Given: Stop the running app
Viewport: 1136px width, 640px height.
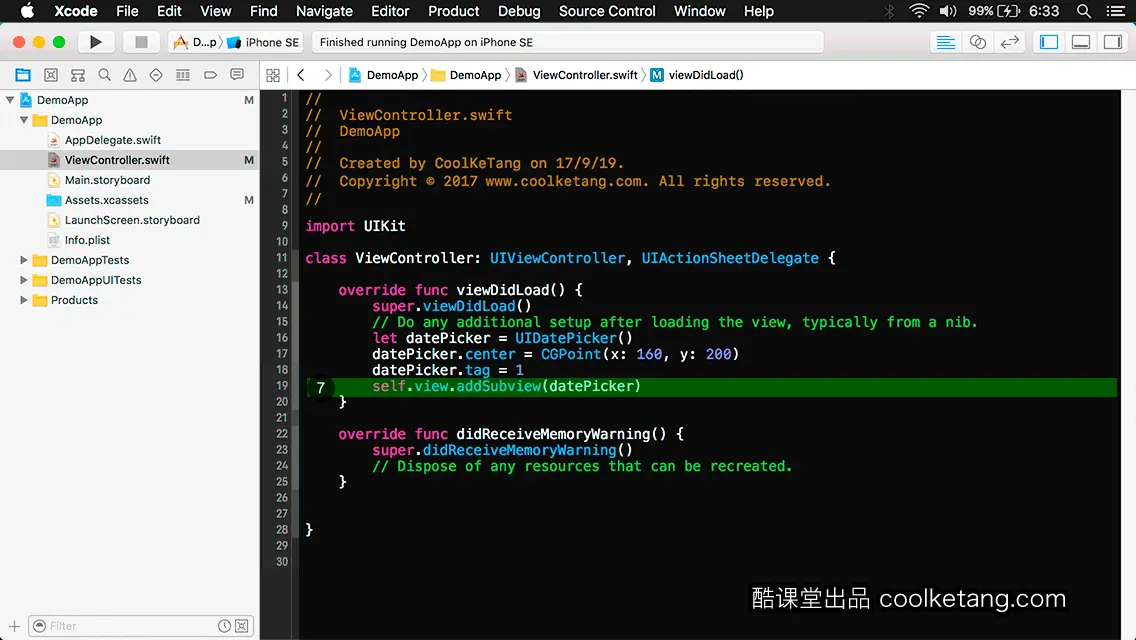Looking at the screenshot, I should coord(141,42).
